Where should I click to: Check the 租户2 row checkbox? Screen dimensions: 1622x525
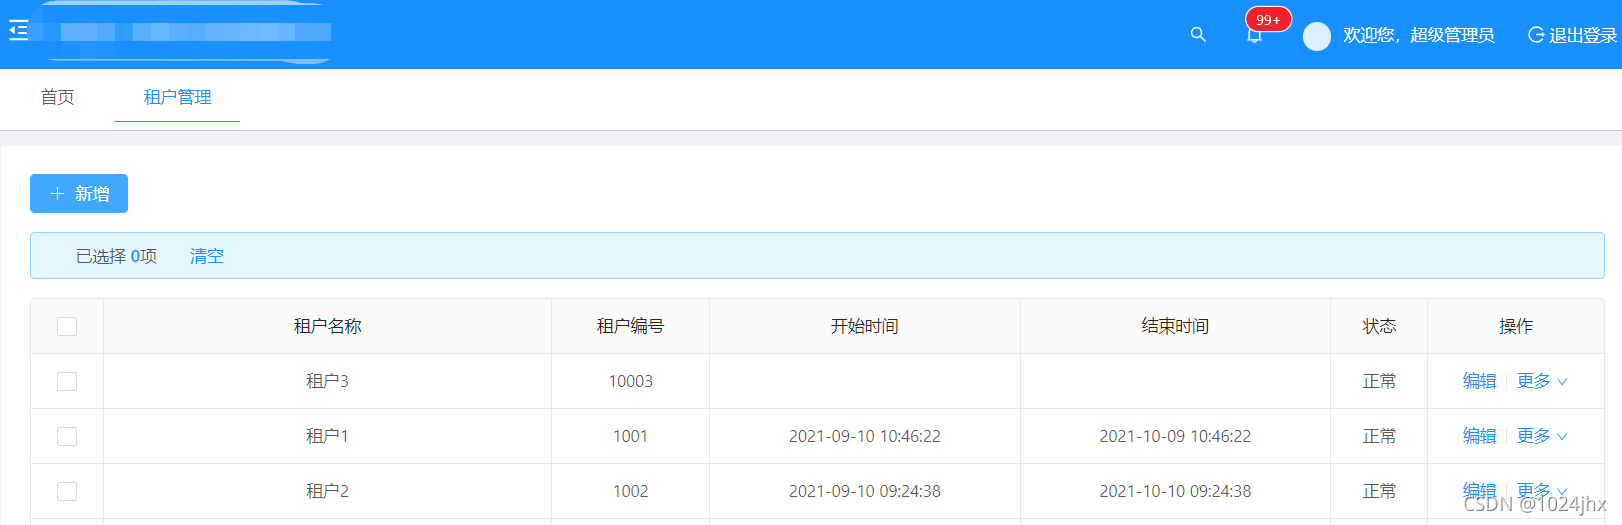(x=67, y=491)
